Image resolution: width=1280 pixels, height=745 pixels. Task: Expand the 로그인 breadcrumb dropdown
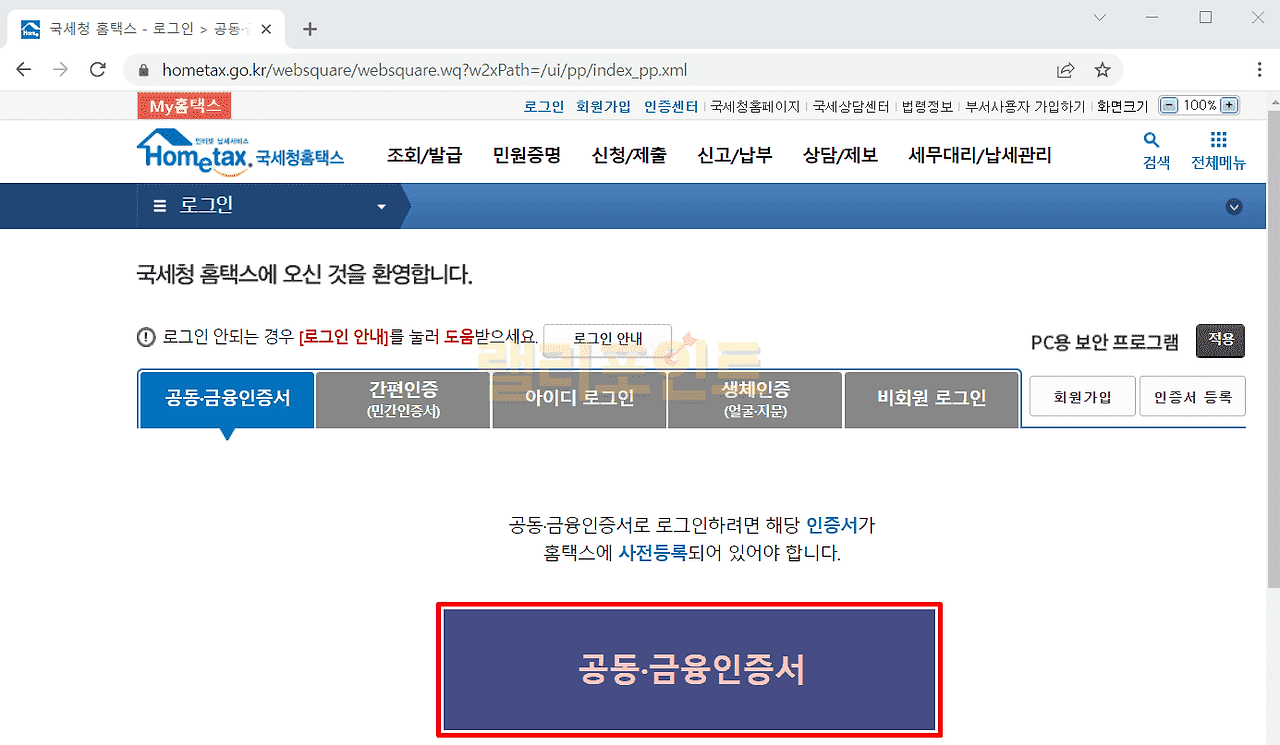[380, 207]
